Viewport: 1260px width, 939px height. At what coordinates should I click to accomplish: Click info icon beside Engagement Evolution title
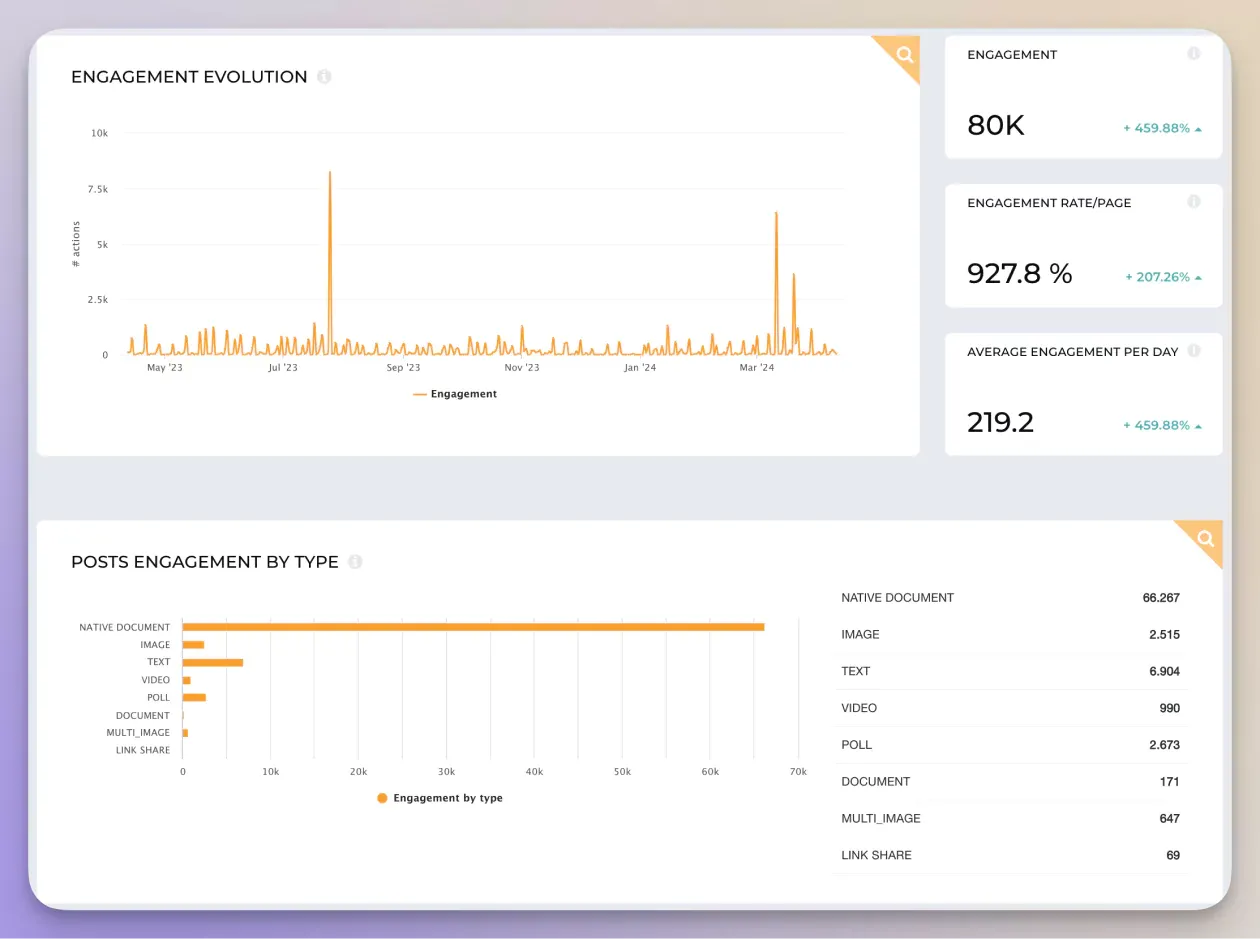(324, 77)
